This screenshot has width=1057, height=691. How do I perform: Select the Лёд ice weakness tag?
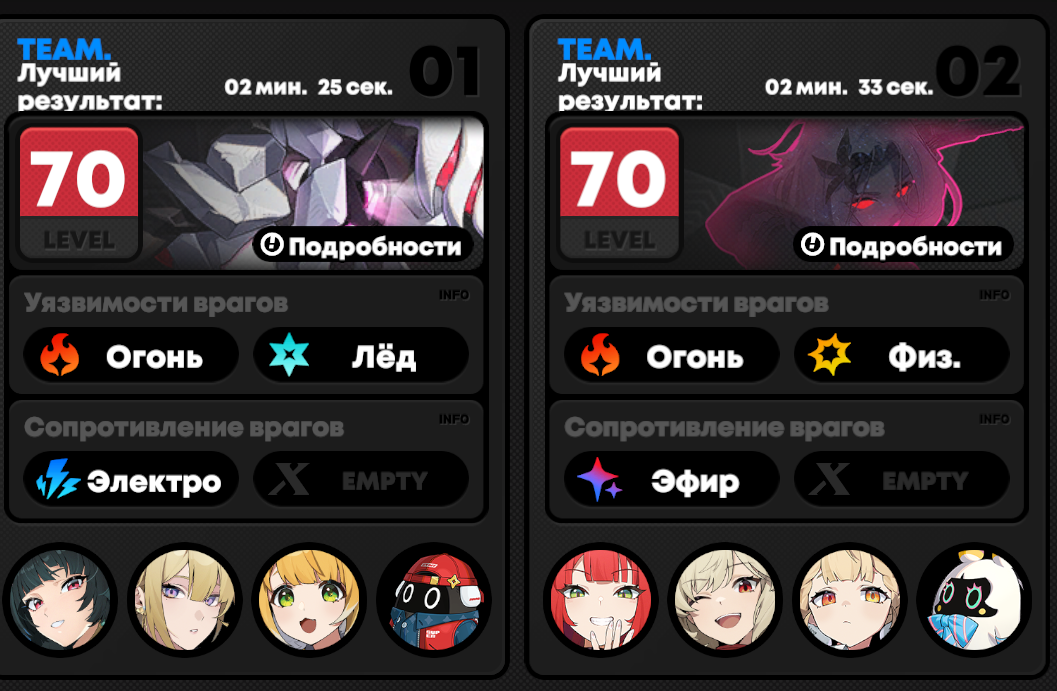[361, 355]
